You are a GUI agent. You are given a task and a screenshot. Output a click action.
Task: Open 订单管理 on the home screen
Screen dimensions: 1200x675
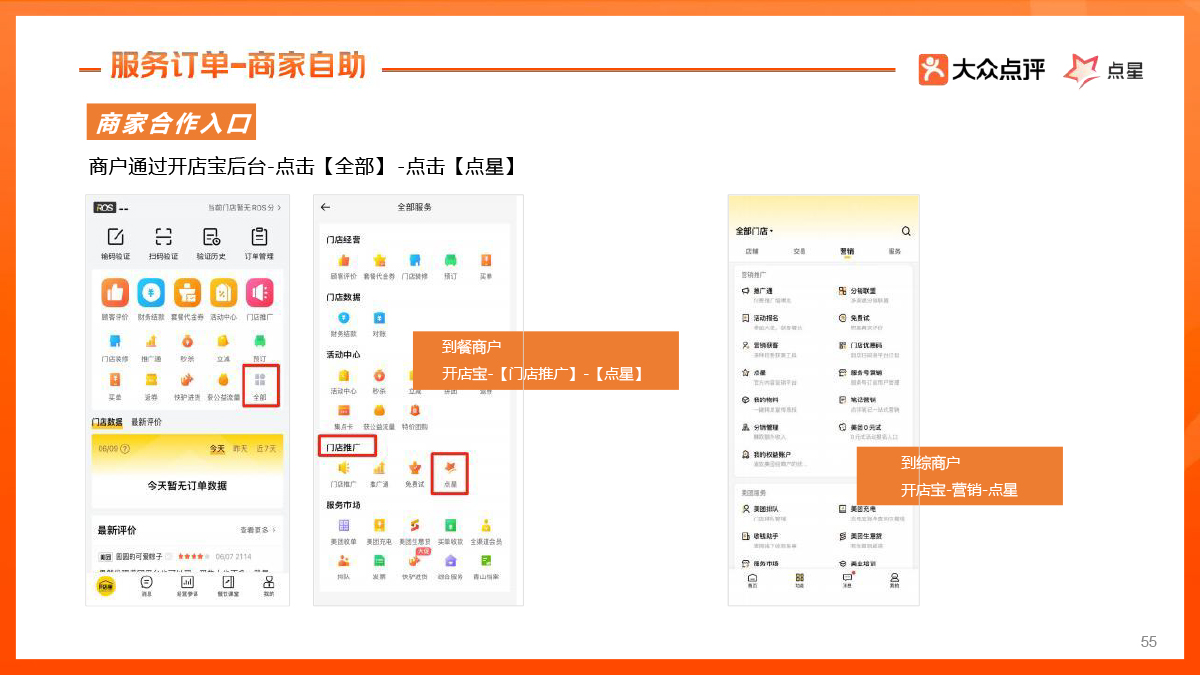click(259, 242)
